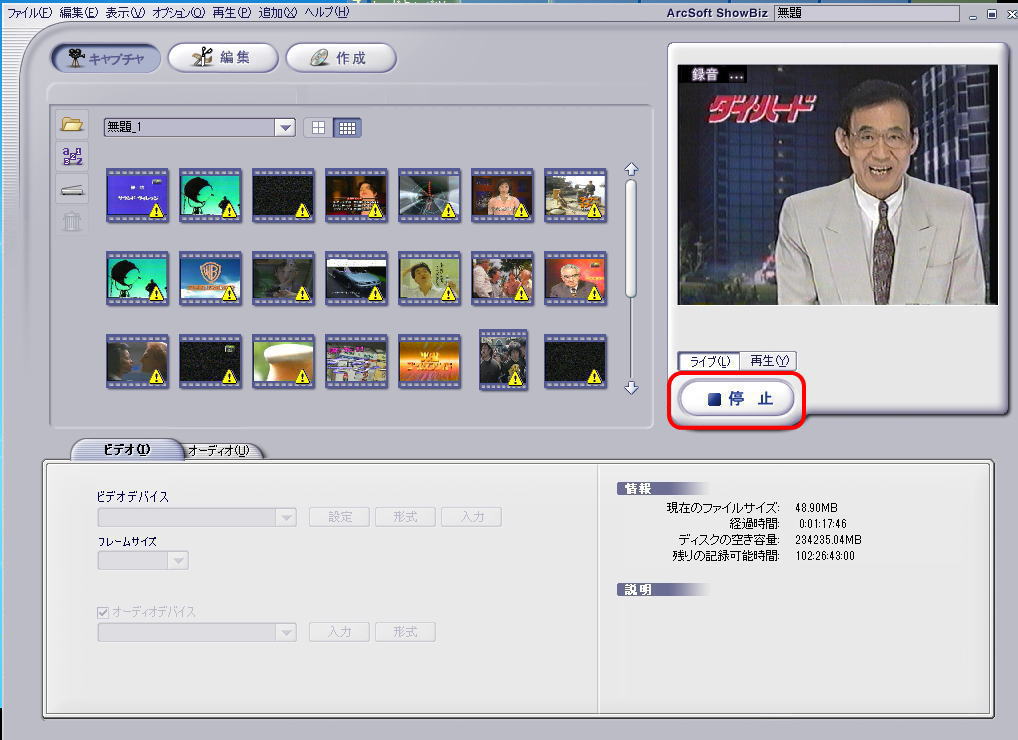Select the woman in pink clip thumbnail

tap(502, 195)
